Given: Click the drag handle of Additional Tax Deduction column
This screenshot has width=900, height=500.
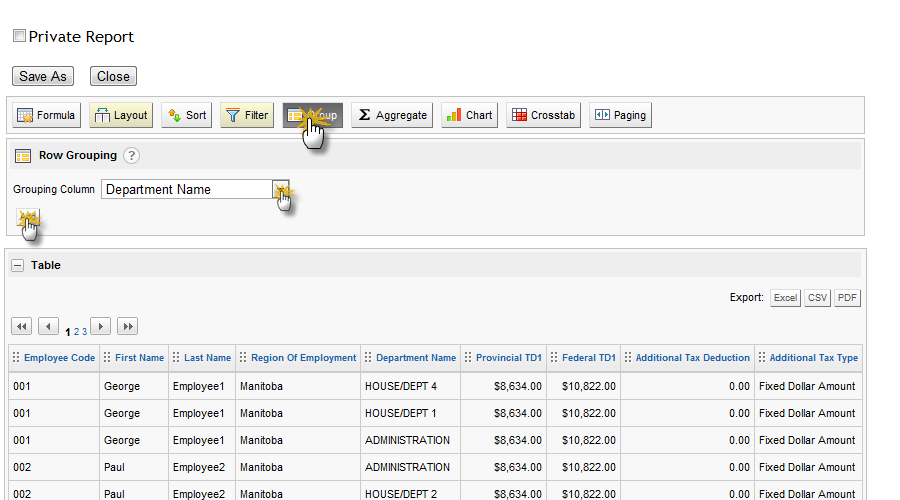Looking at the screenshot, I should (627, 357).
